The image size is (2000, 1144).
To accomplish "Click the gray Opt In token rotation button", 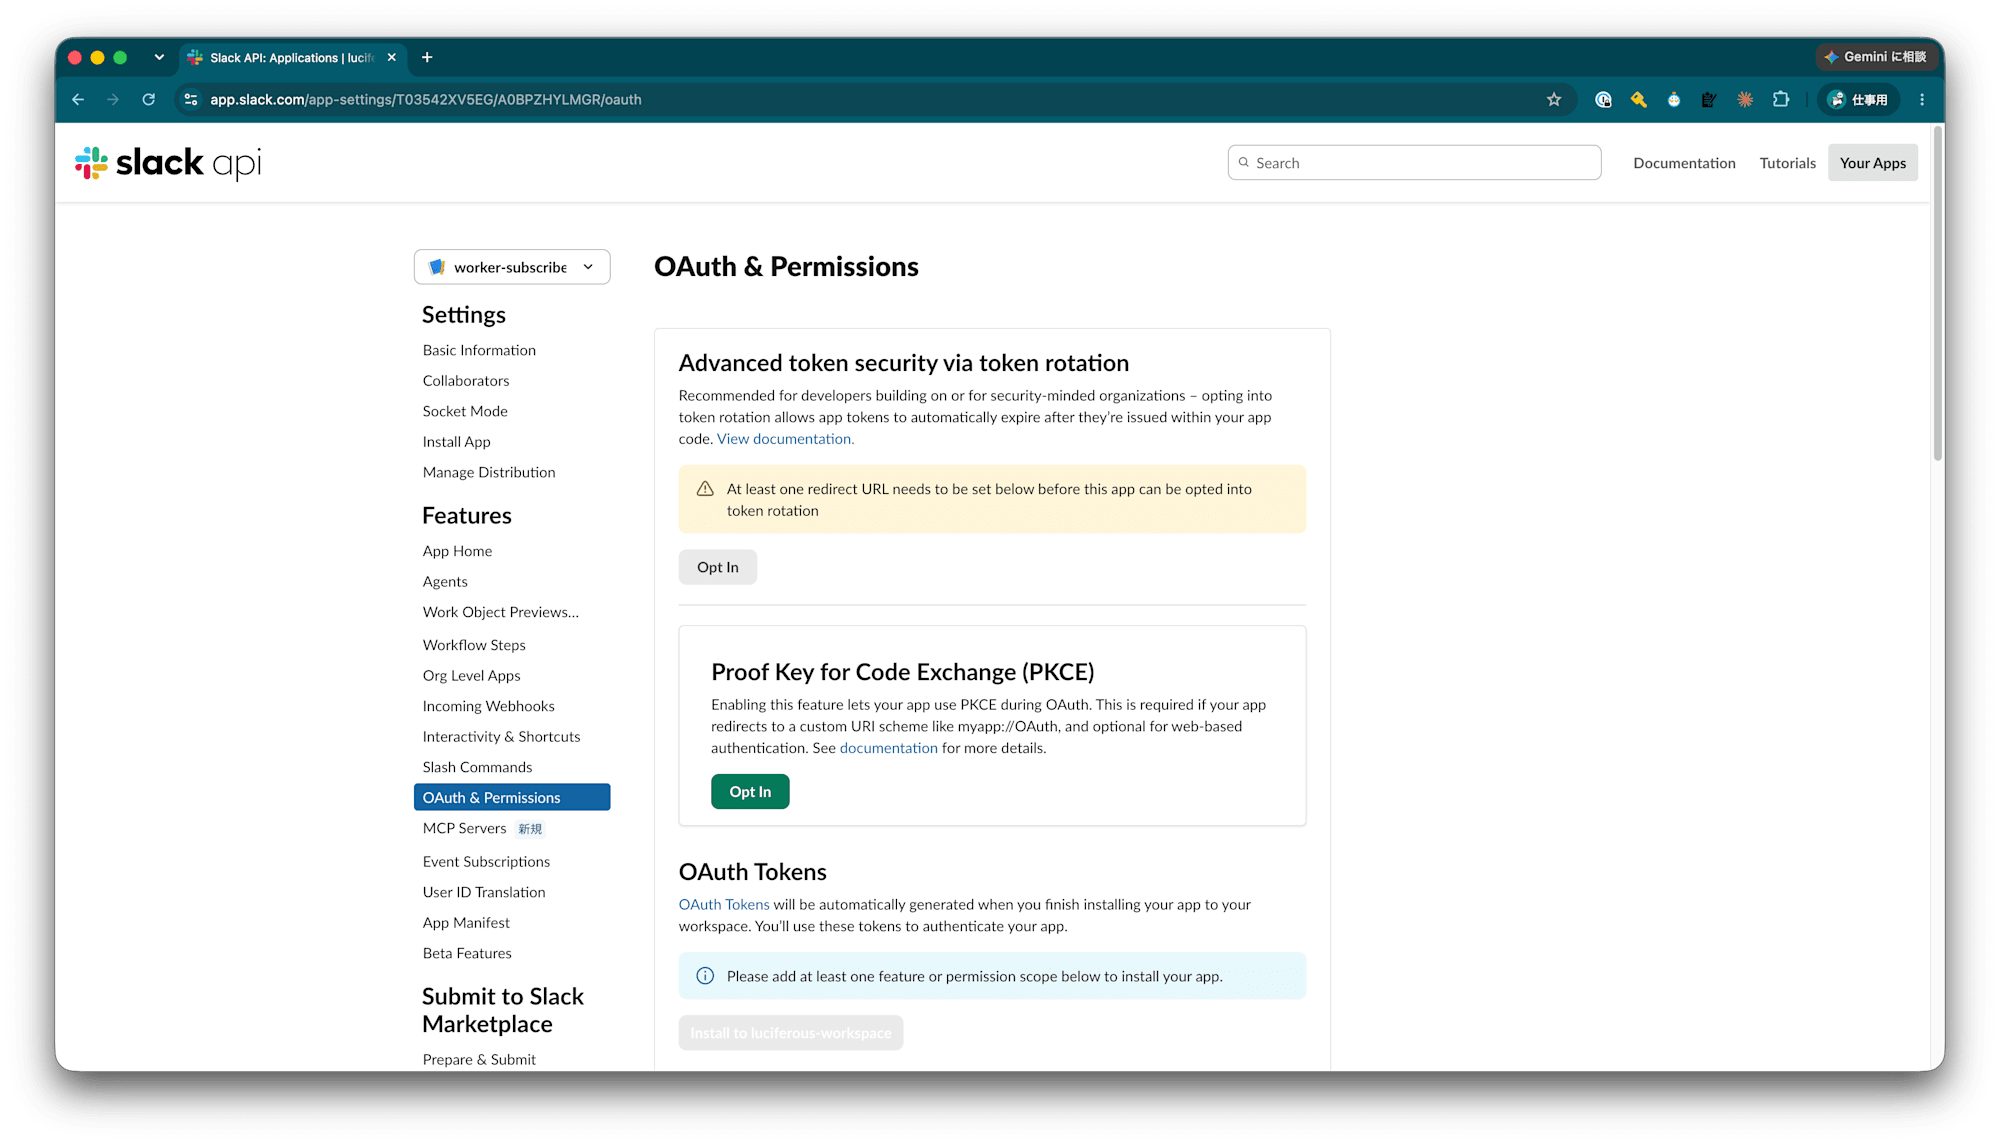I will [718, 567].
